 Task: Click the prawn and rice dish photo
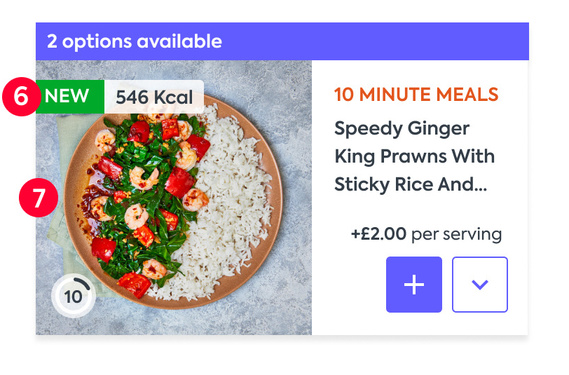[174, 198]
